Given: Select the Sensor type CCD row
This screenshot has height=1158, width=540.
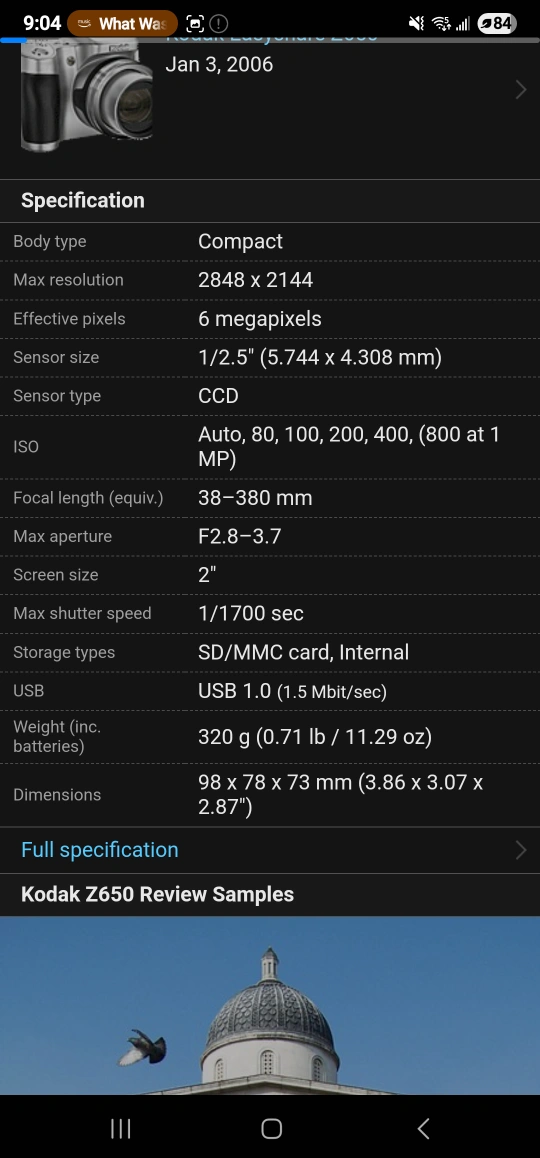Looking at the screenshot, I should (x=270, y=396).
